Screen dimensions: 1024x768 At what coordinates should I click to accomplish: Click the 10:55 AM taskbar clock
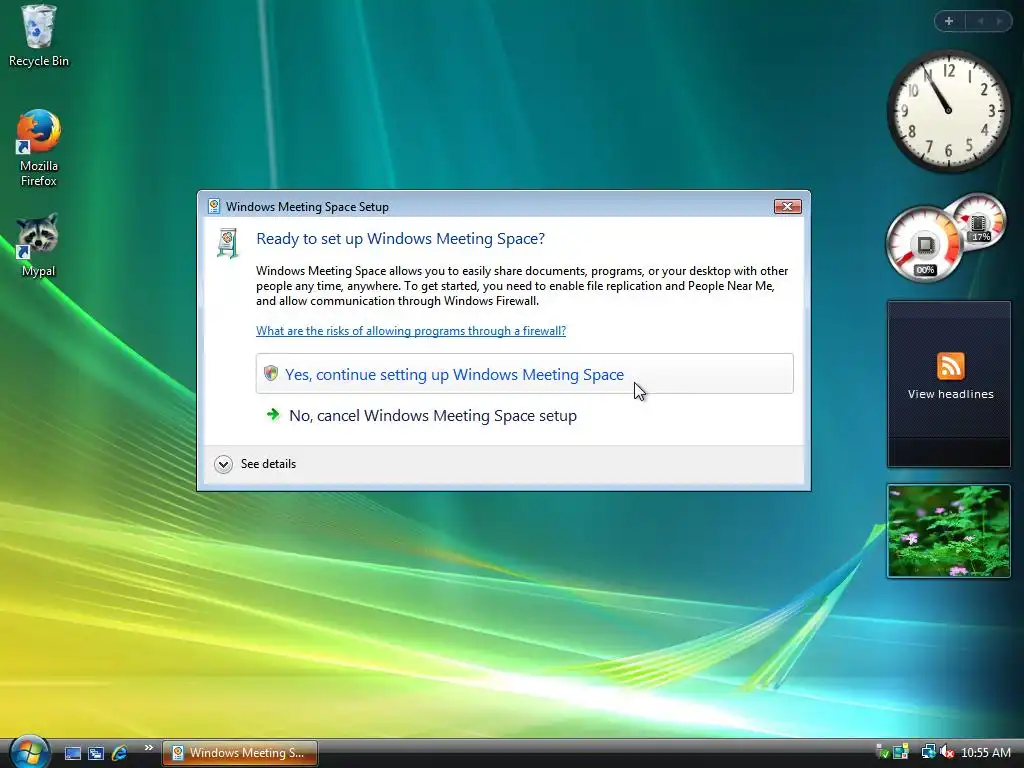pos(986,753)
